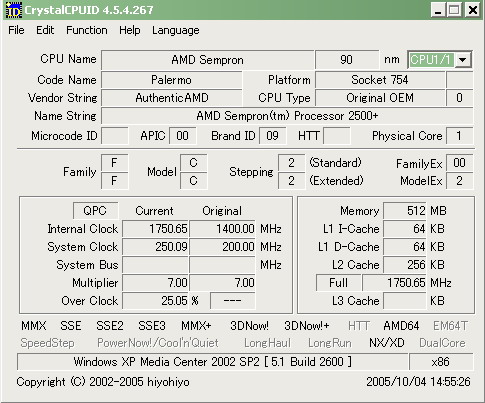Click the AMD64 feature label
This screenshot has width=485, height=403.
tap(401, 326)
